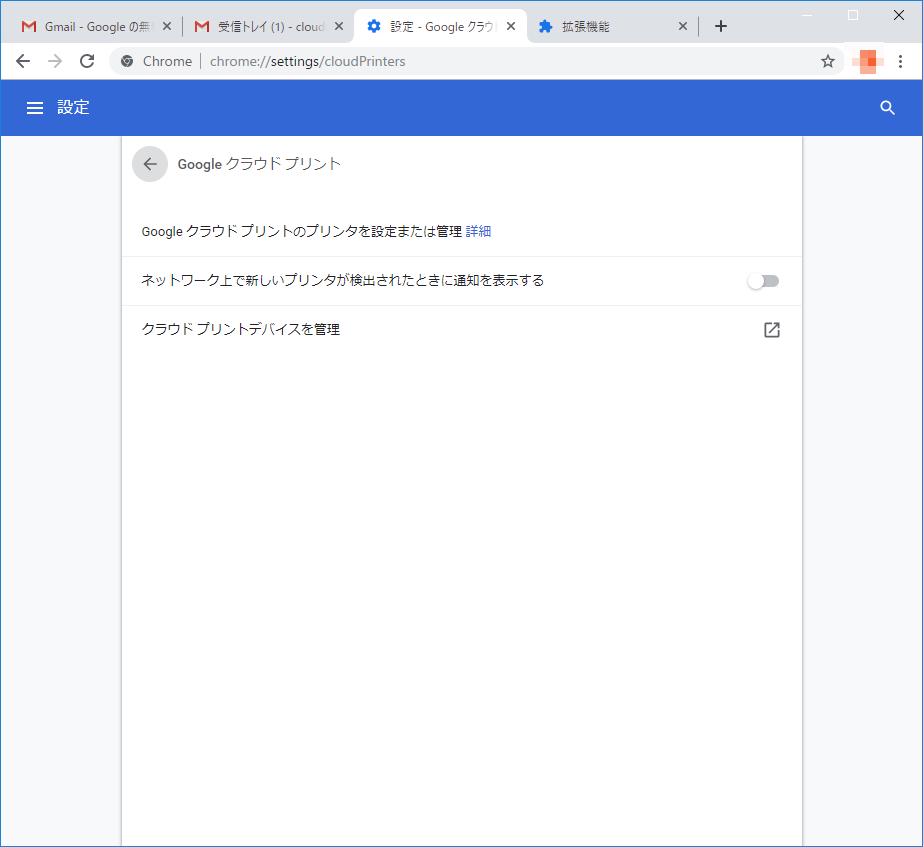Close the 拡張機能 tab
This screenshot has height=847, width=923.
click(683, 26)
